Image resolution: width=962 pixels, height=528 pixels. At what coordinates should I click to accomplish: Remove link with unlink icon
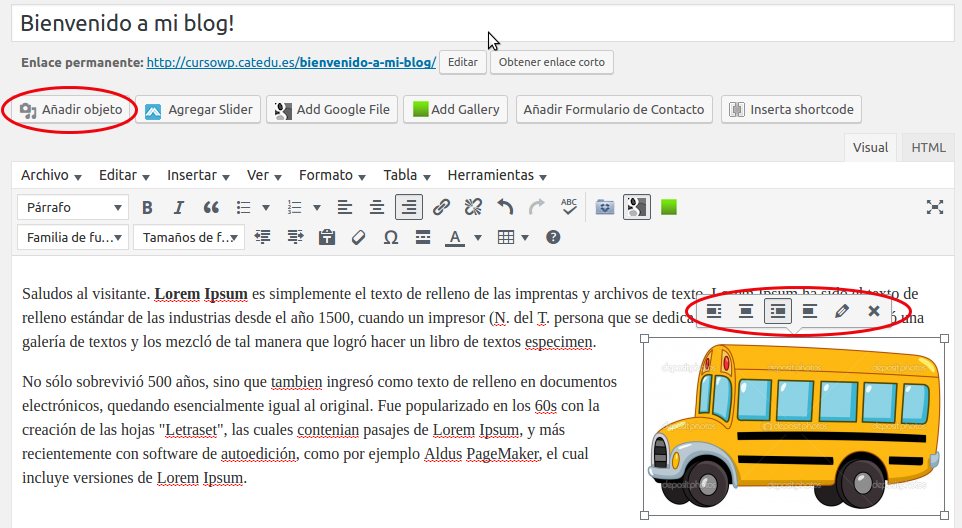473,207
